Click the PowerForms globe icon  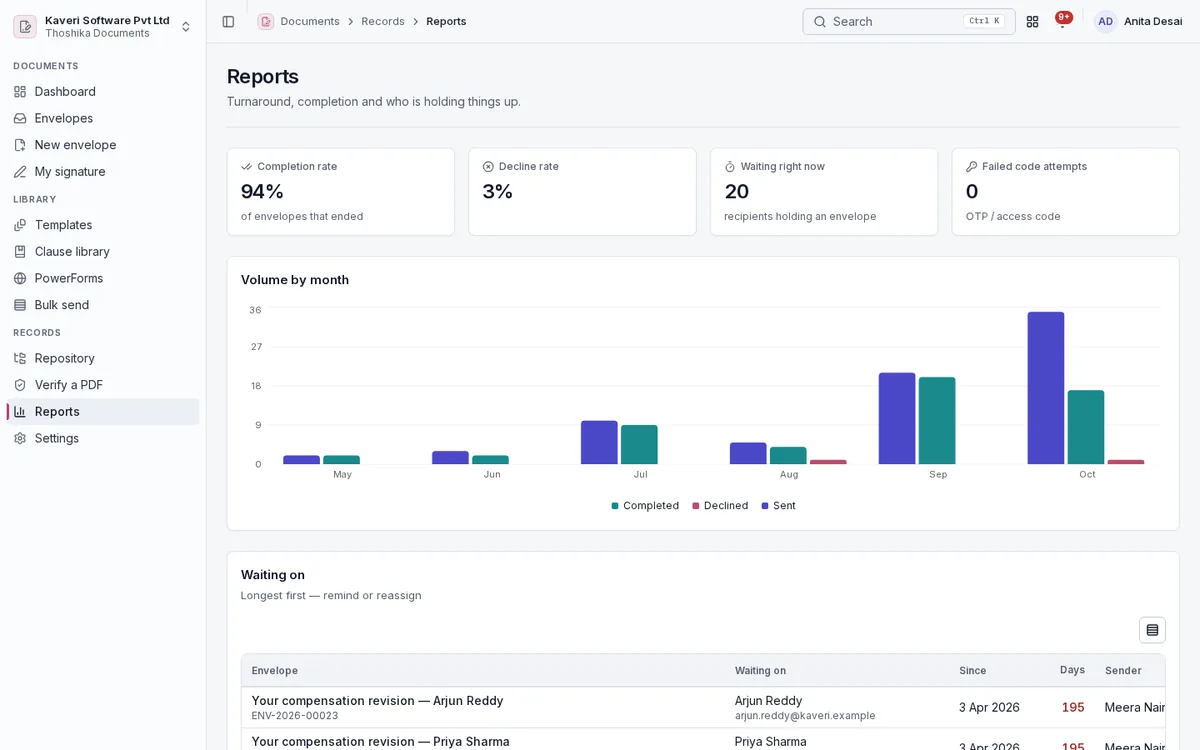[20, 278]
